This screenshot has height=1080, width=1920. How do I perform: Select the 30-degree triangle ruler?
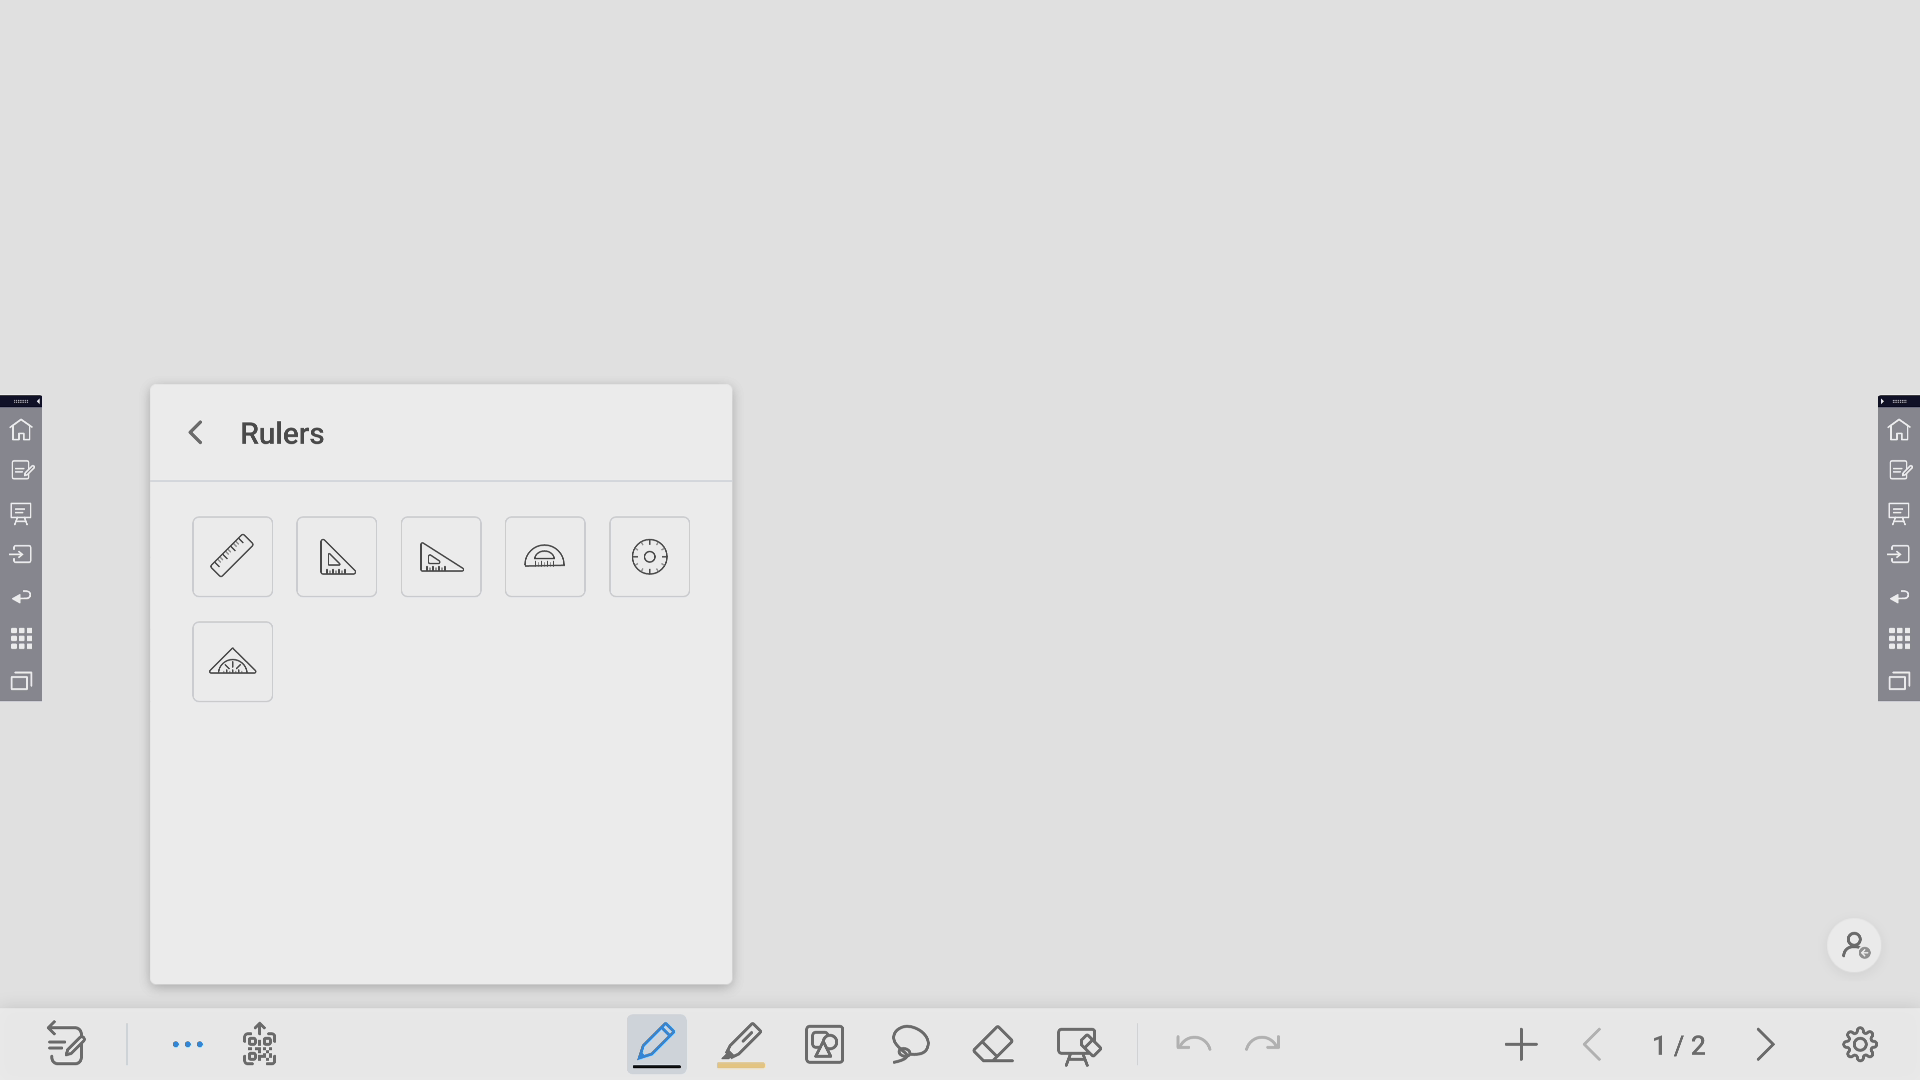[441, 557]
